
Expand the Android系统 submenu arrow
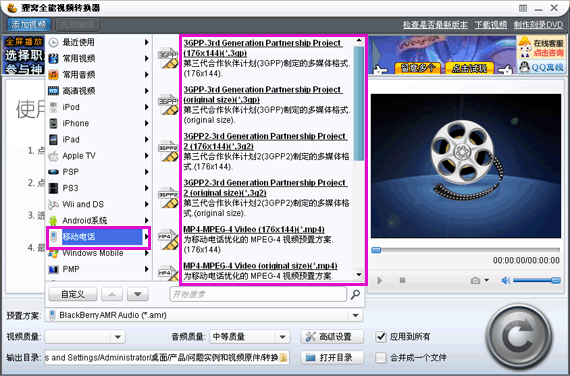click(x=146, y=220)
